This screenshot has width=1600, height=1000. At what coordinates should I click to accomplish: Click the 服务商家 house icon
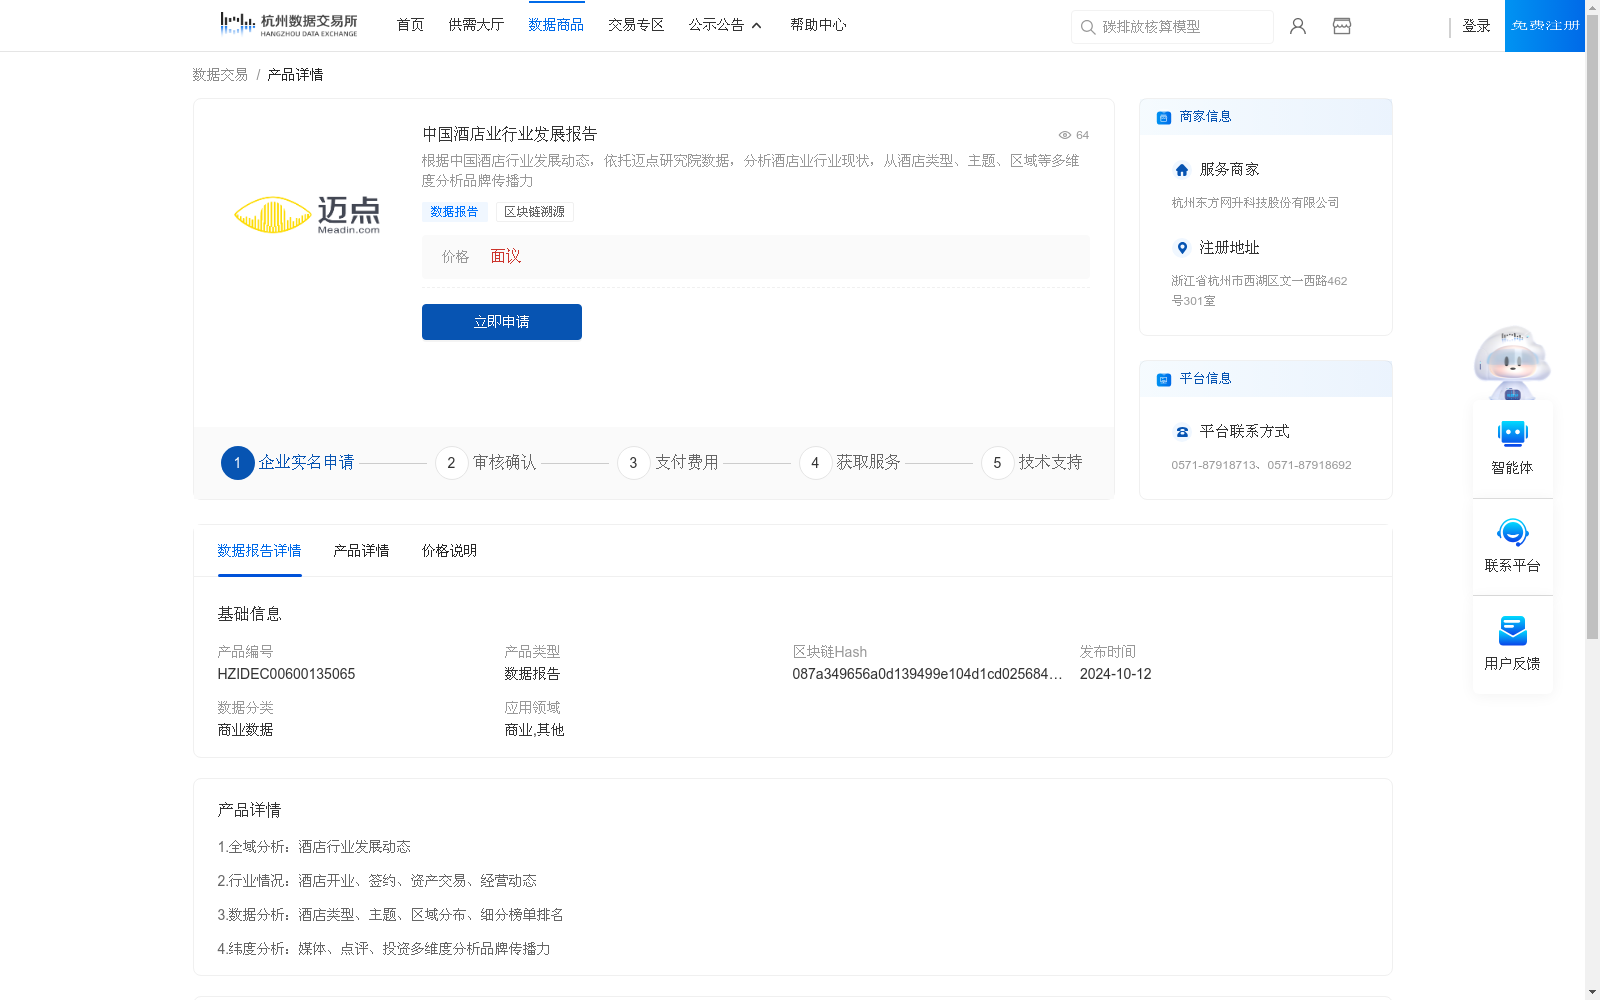coord(1182,170)
